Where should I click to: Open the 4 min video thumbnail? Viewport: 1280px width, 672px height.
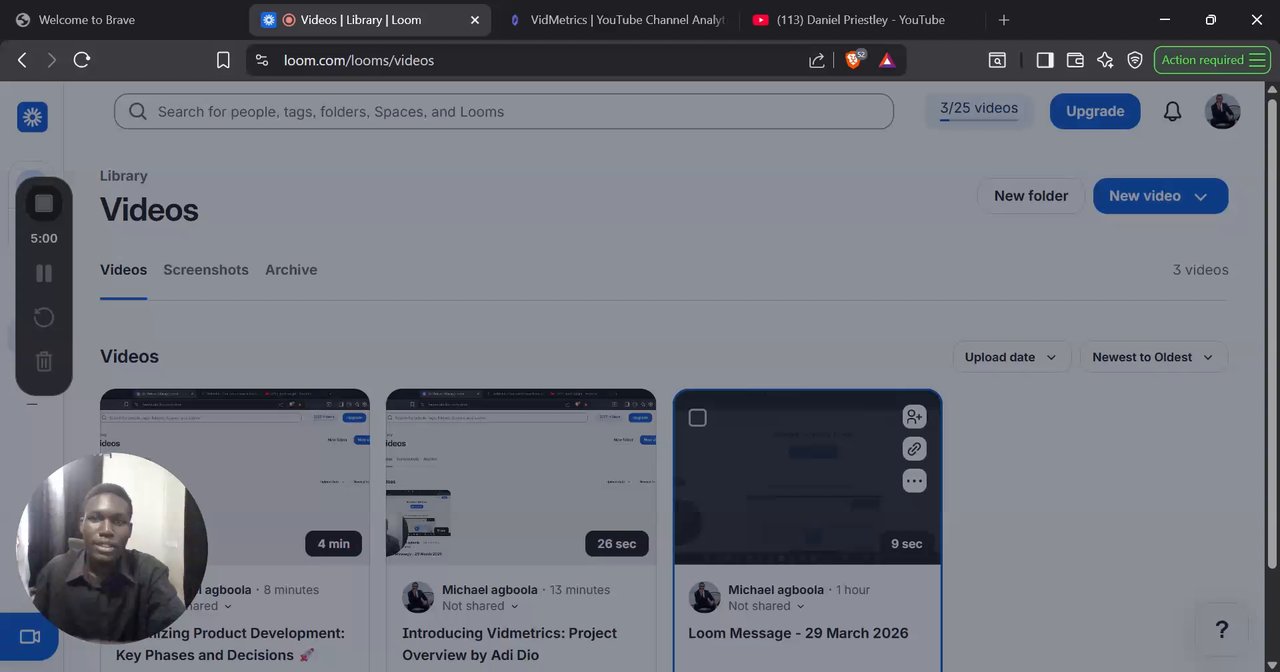click(x=235, y=477)
